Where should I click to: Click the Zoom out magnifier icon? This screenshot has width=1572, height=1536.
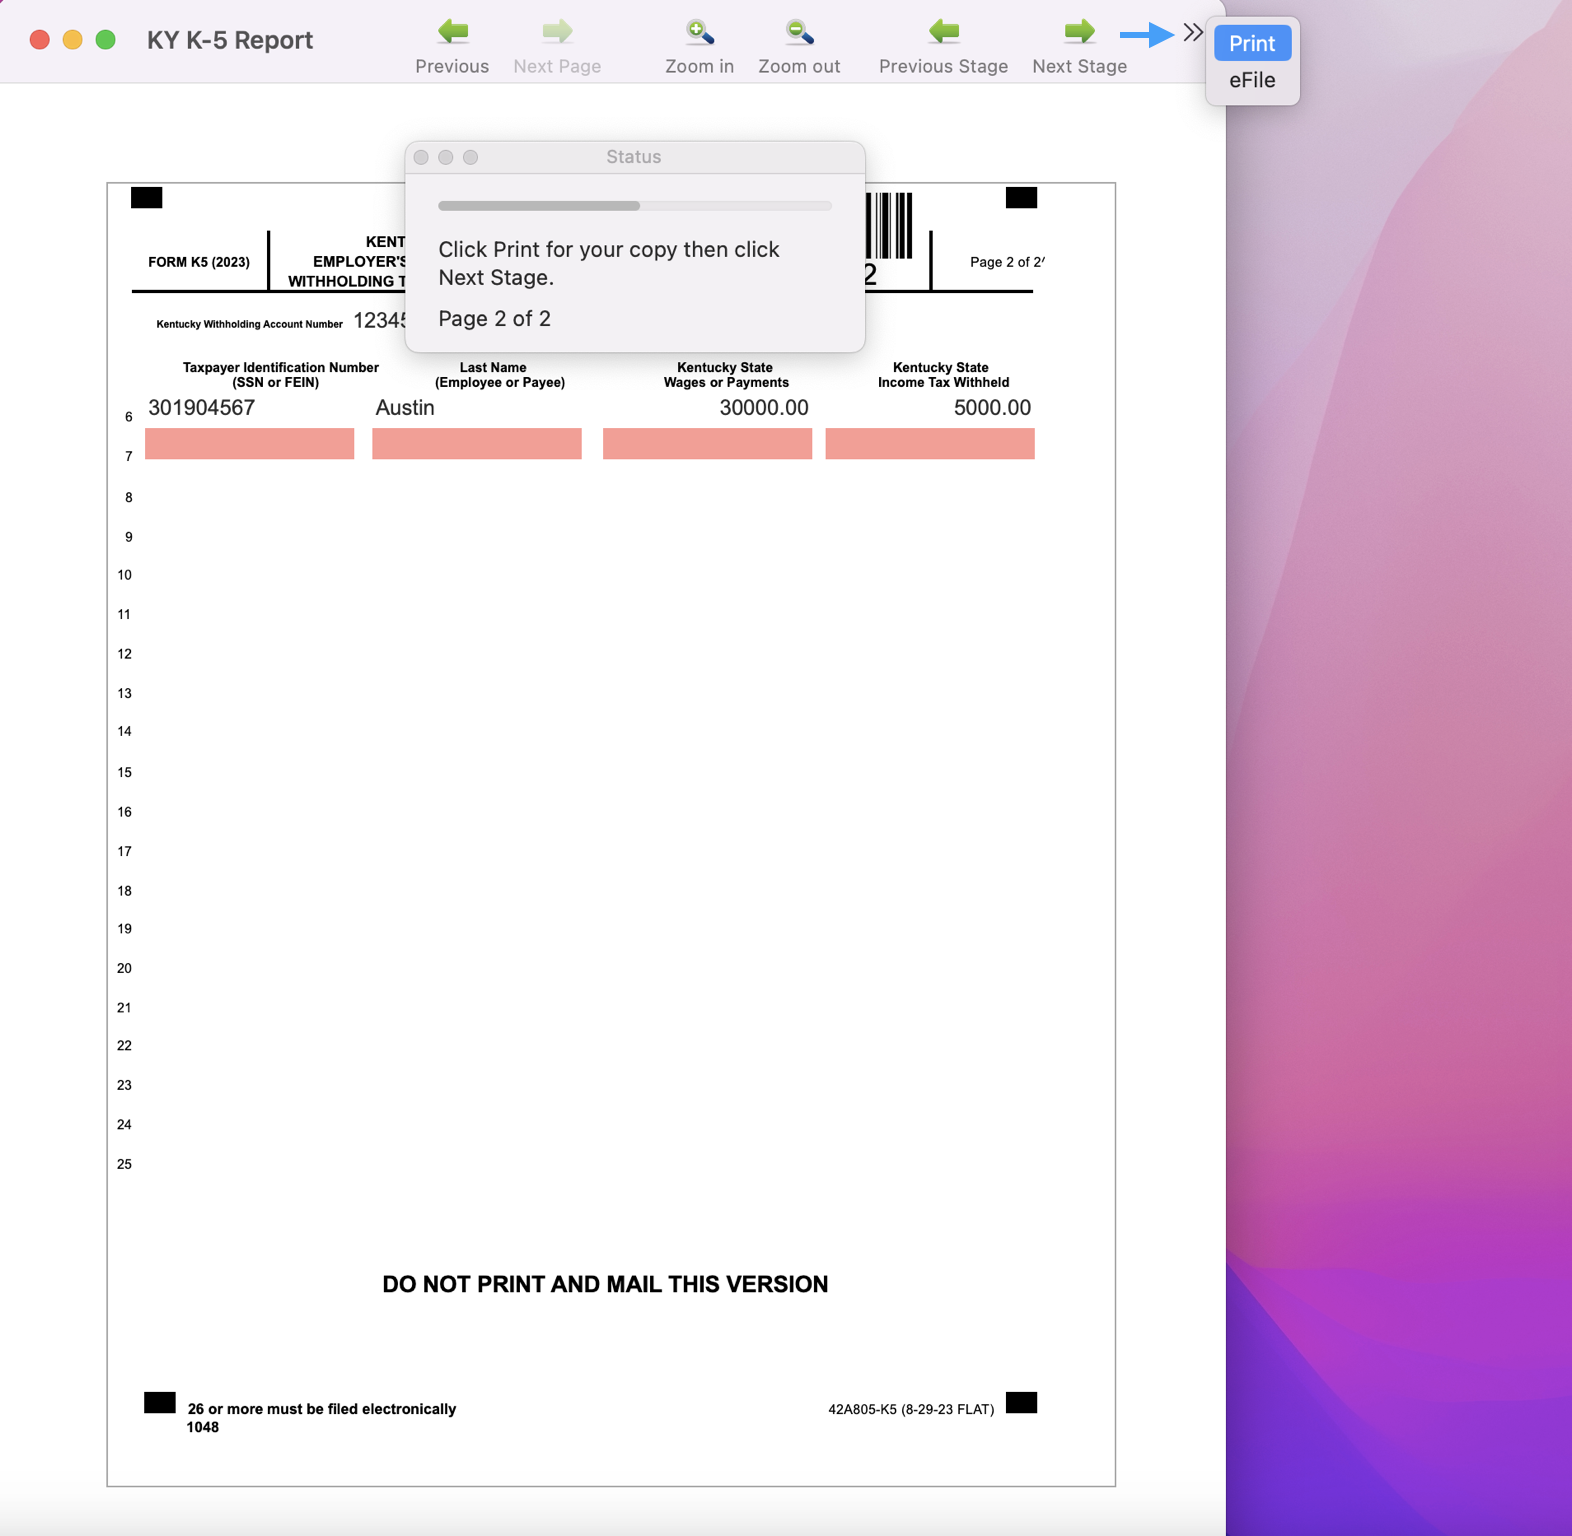(x=799, y=32)
